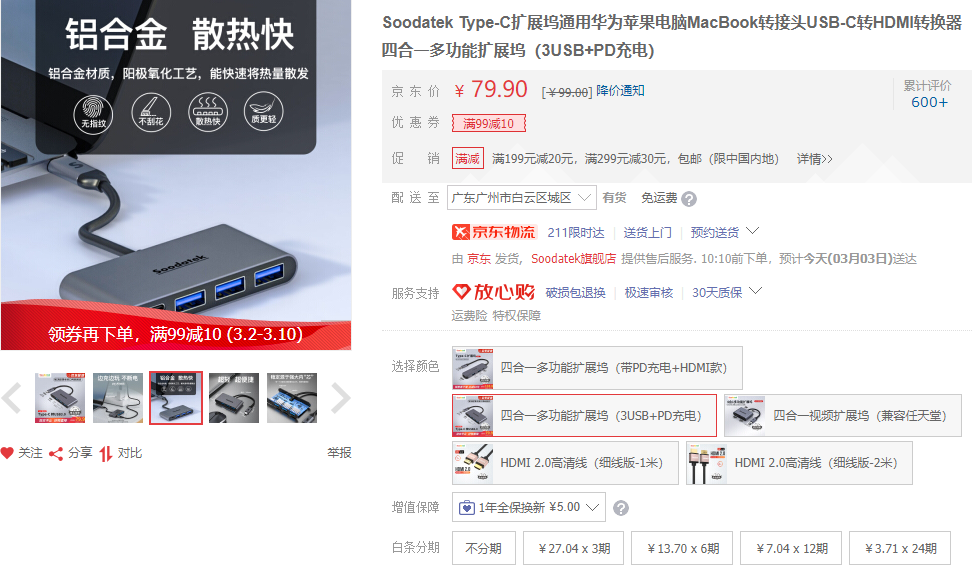Viewport: 972px width, 566px height.
Task: Expand the 1年全保换新 warranty dropdown
Action: point(529,507)
